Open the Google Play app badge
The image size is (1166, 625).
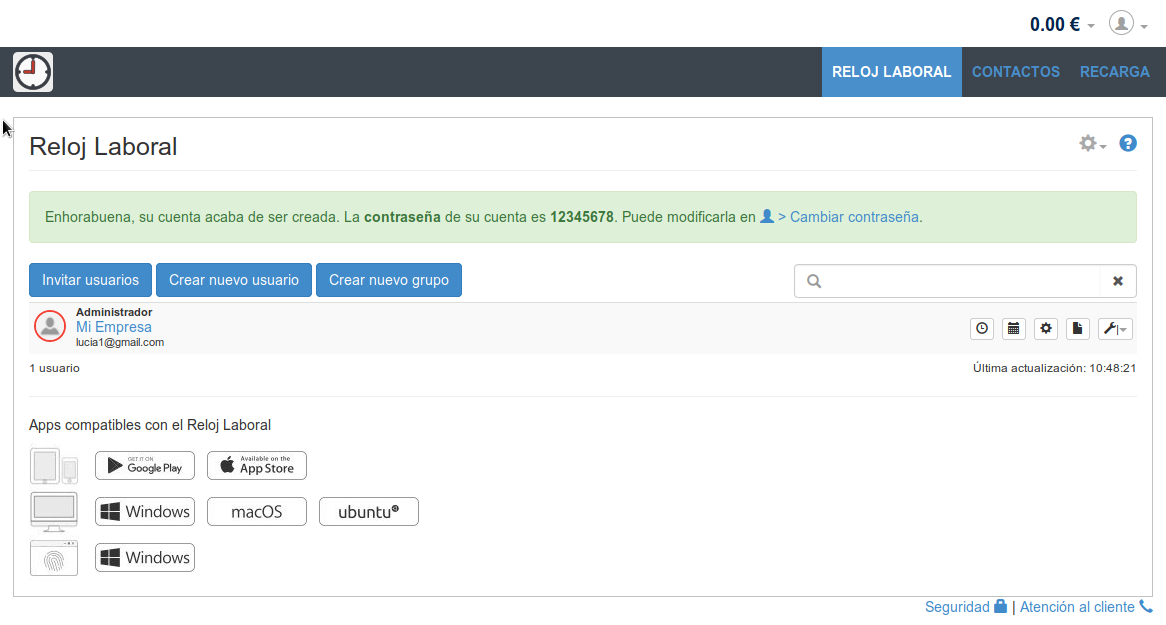tap(145, 465)
